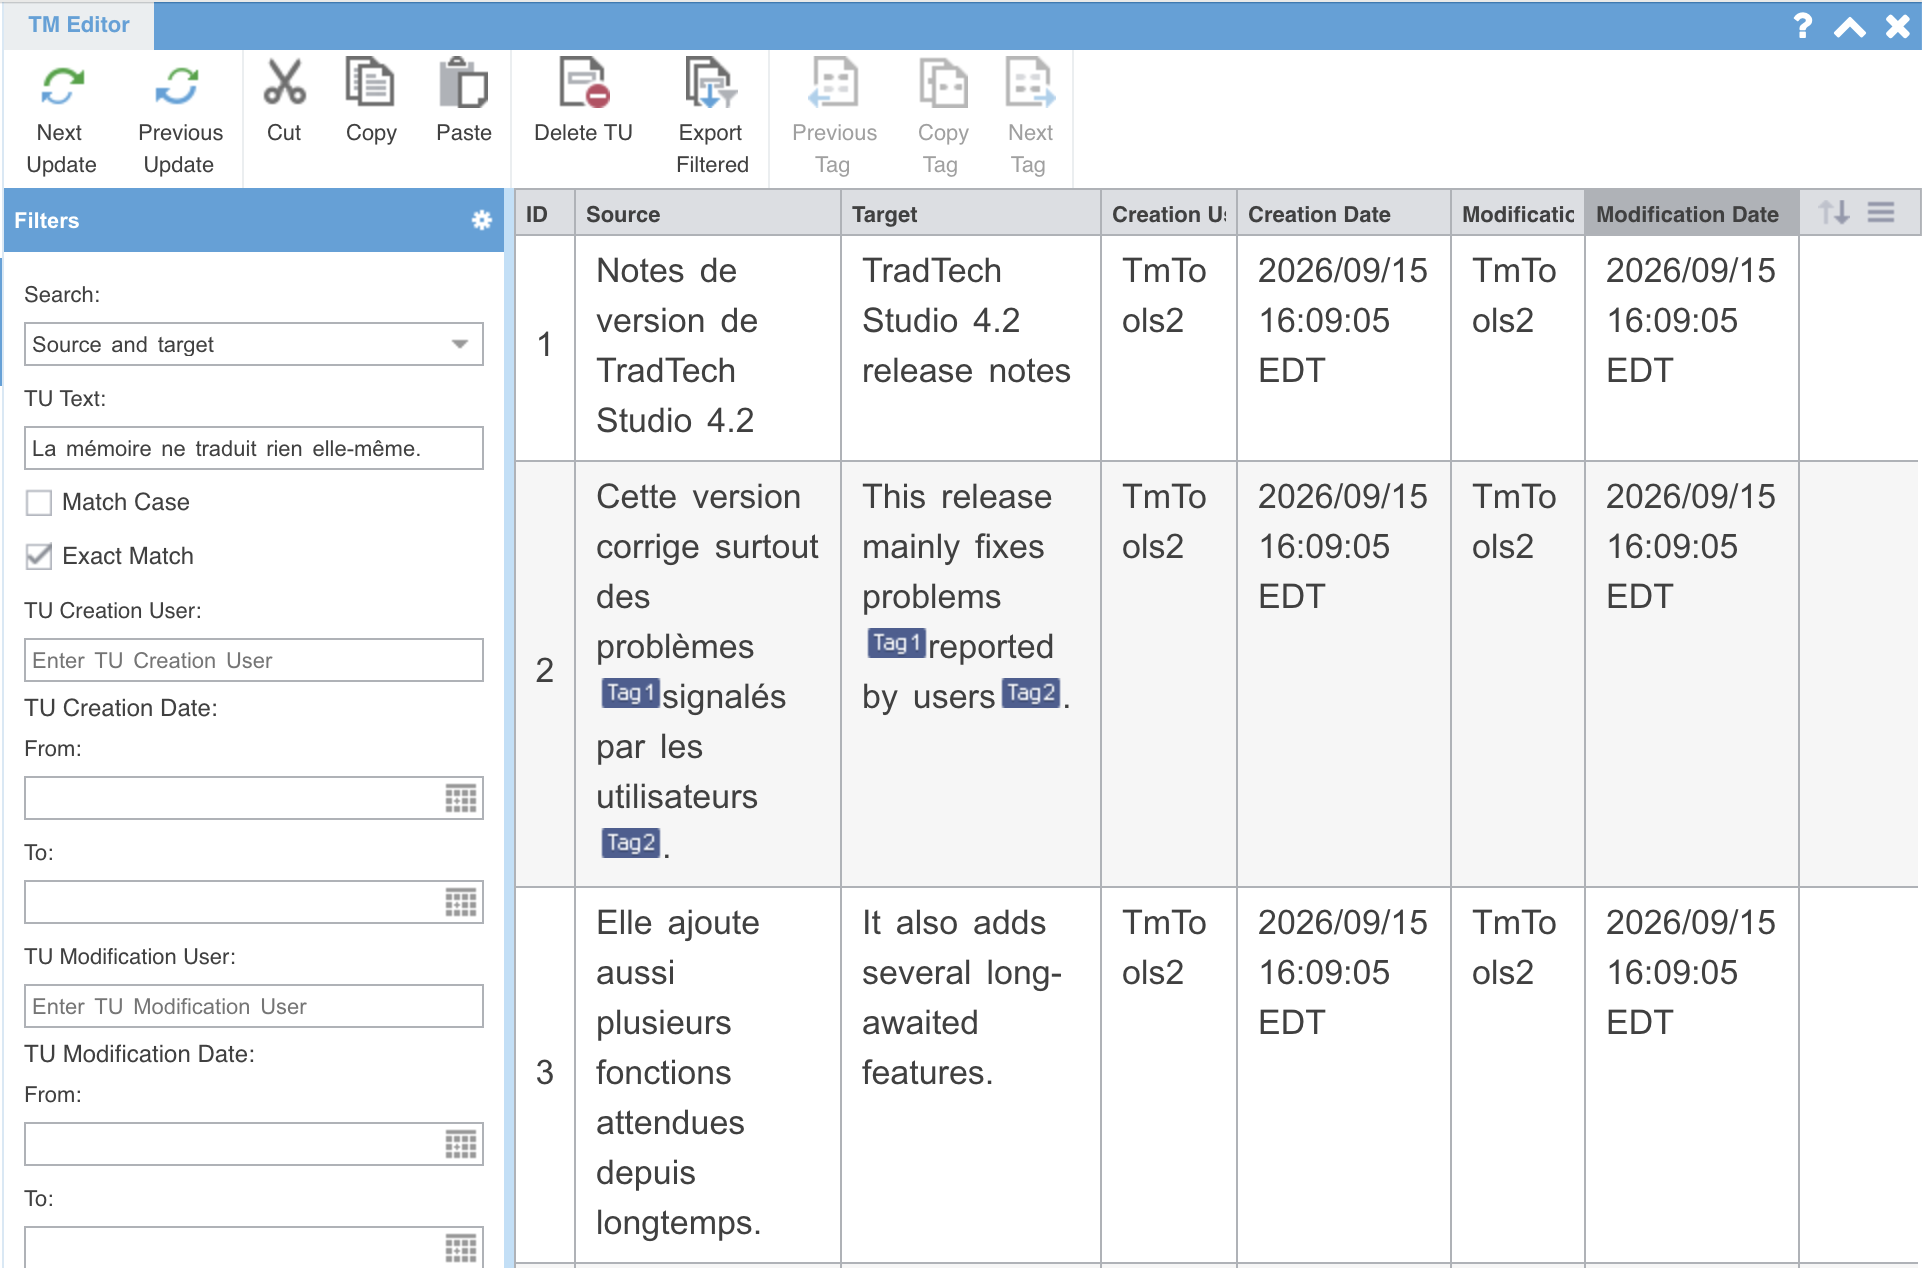This screenshot has height=1268, width=1922.
Task: Click the Next Update icon
Action: click(x=61, y=86)
